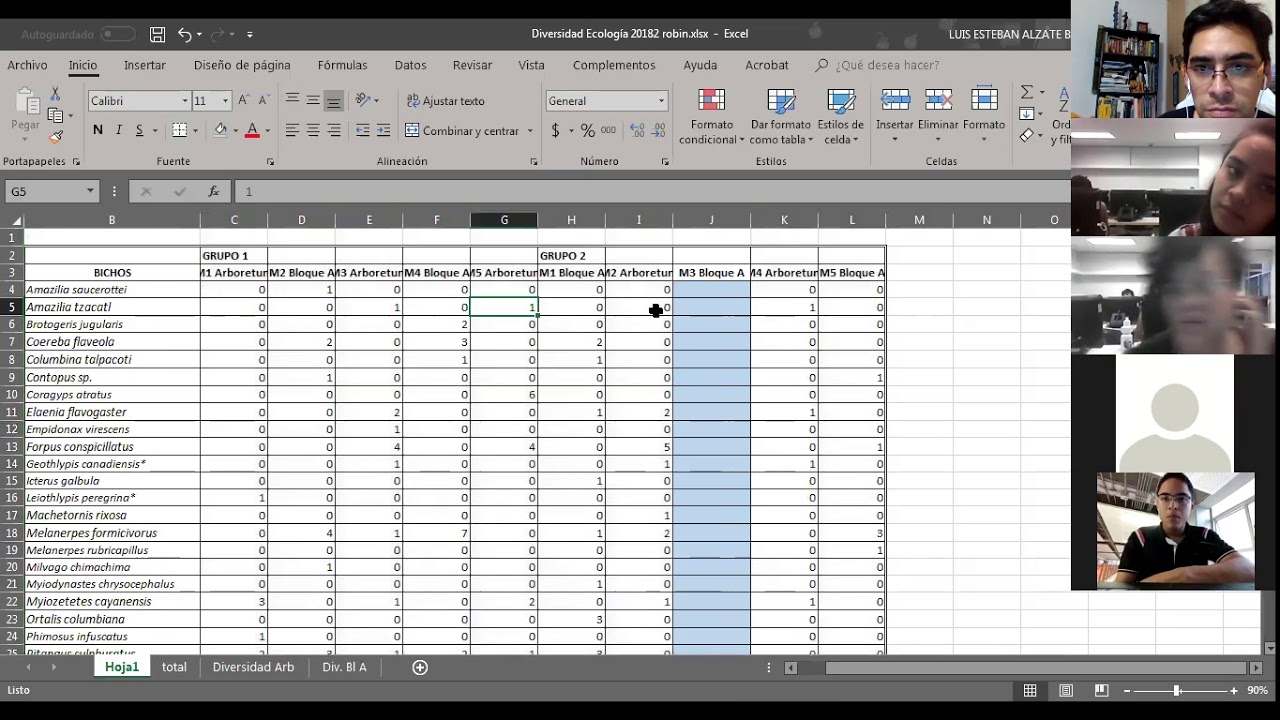Apply accounting currency format ($)

[x=555, y=130]
